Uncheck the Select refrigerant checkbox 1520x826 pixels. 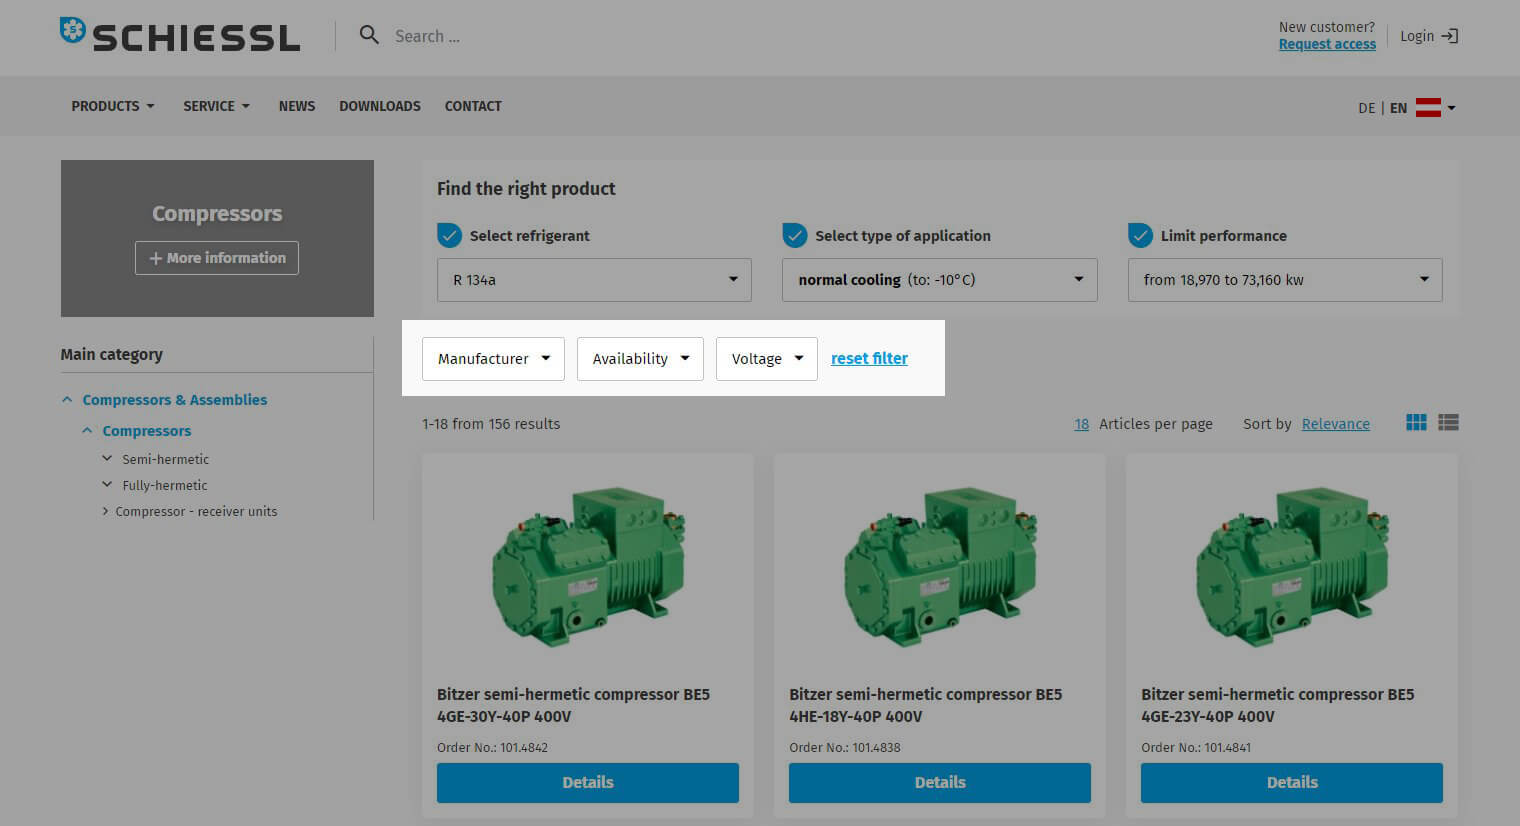pos(450,235)
